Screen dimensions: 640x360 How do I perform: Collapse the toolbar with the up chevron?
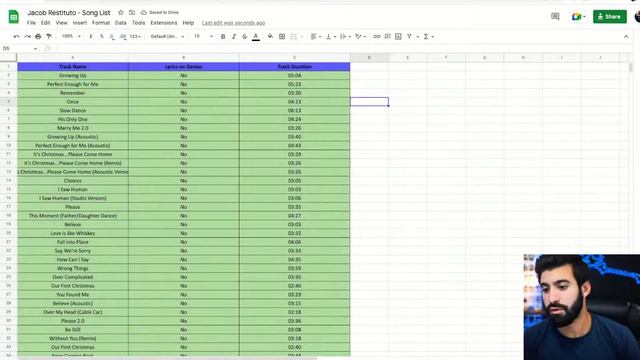[626, 37]
